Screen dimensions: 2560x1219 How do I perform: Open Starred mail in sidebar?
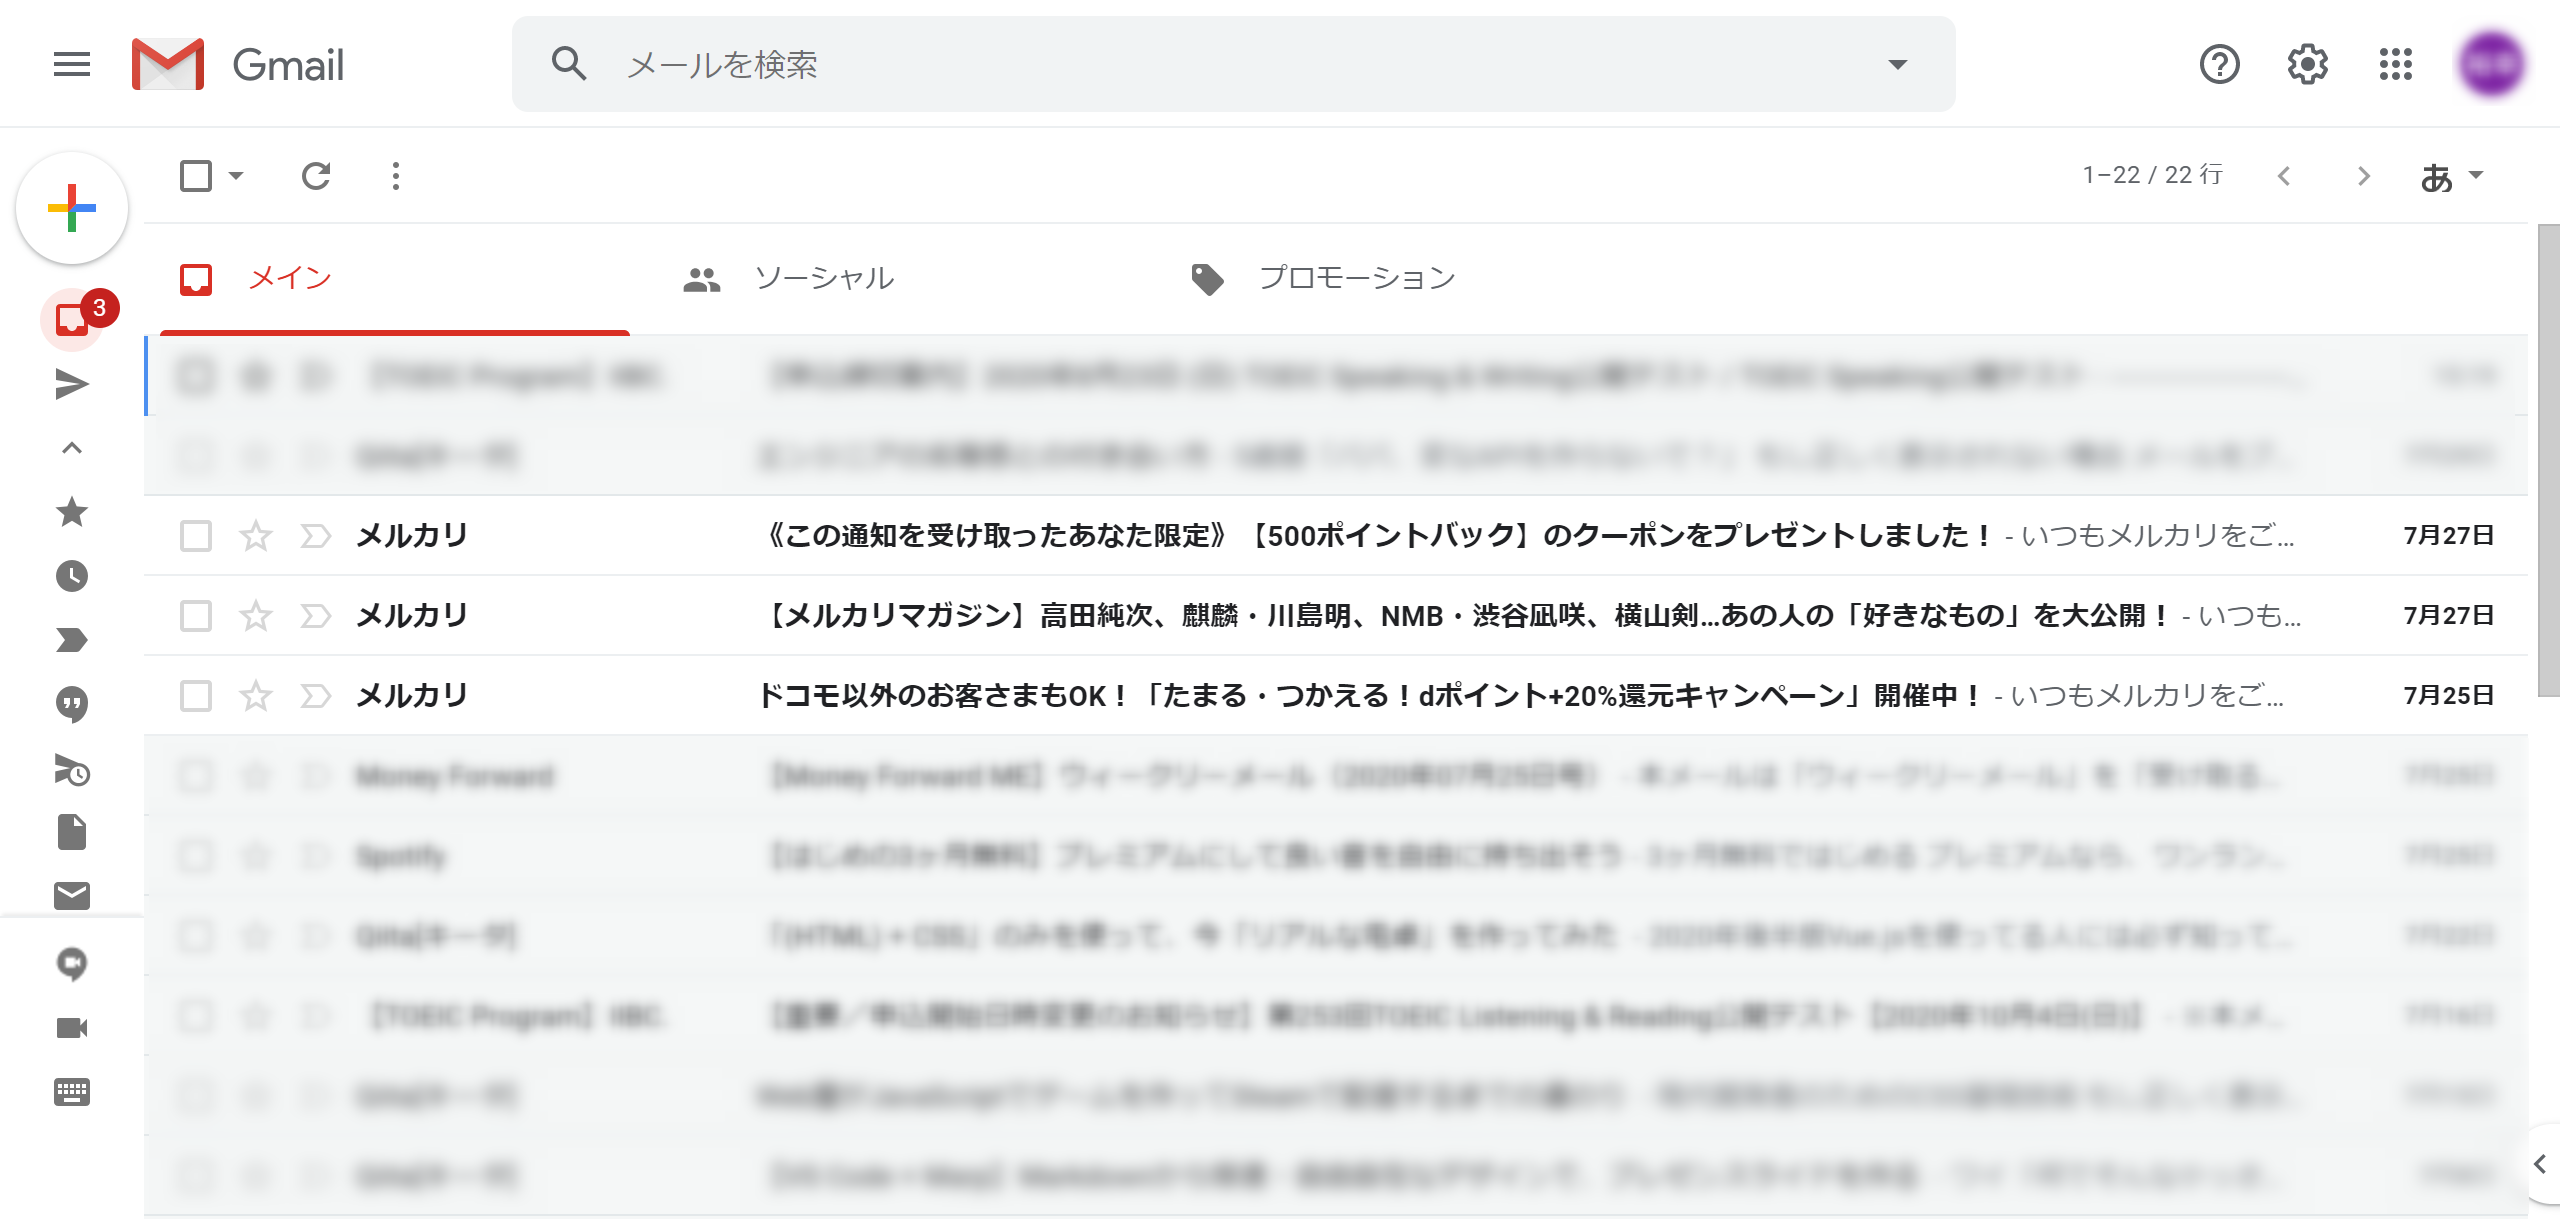pos(72,512)
